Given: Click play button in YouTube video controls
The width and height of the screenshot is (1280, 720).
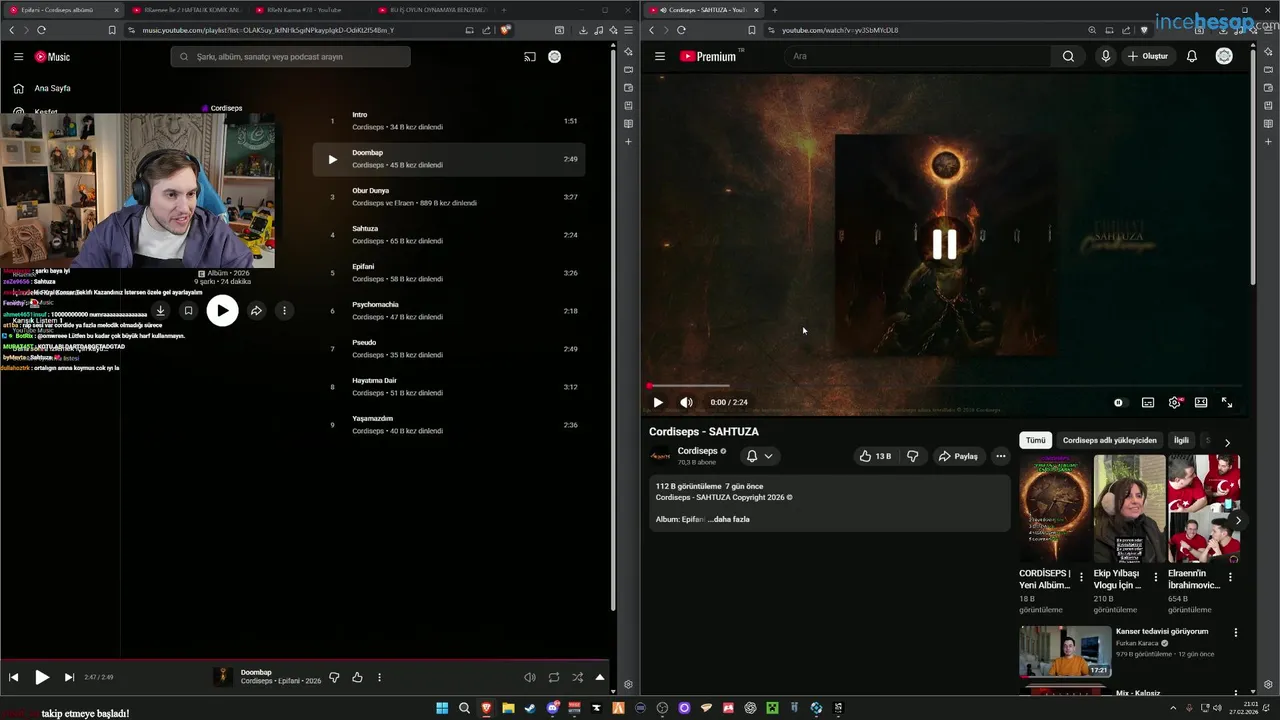Looking at the screenshot, I should click(x=658, y=402).
